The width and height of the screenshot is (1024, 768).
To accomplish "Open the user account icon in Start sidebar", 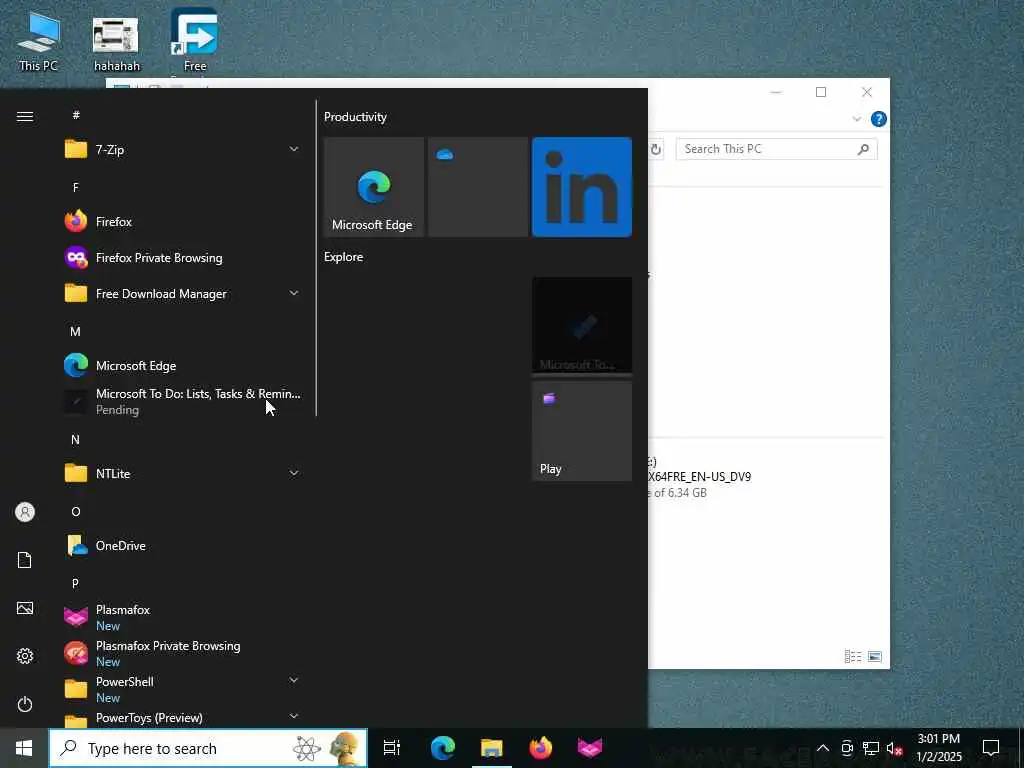I will pos(25,512).
